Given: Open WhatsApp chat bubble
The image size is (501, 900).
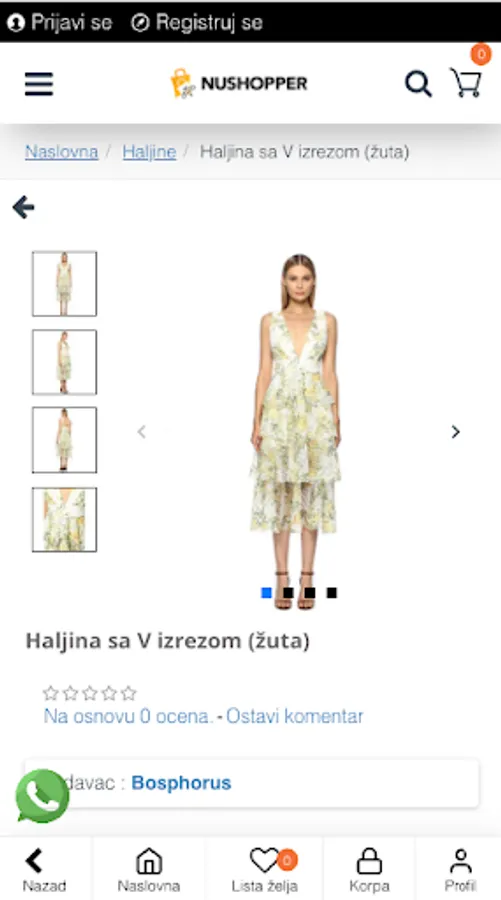Looking at the screenshot, I should pyautogui.click(x=42, y=796).
